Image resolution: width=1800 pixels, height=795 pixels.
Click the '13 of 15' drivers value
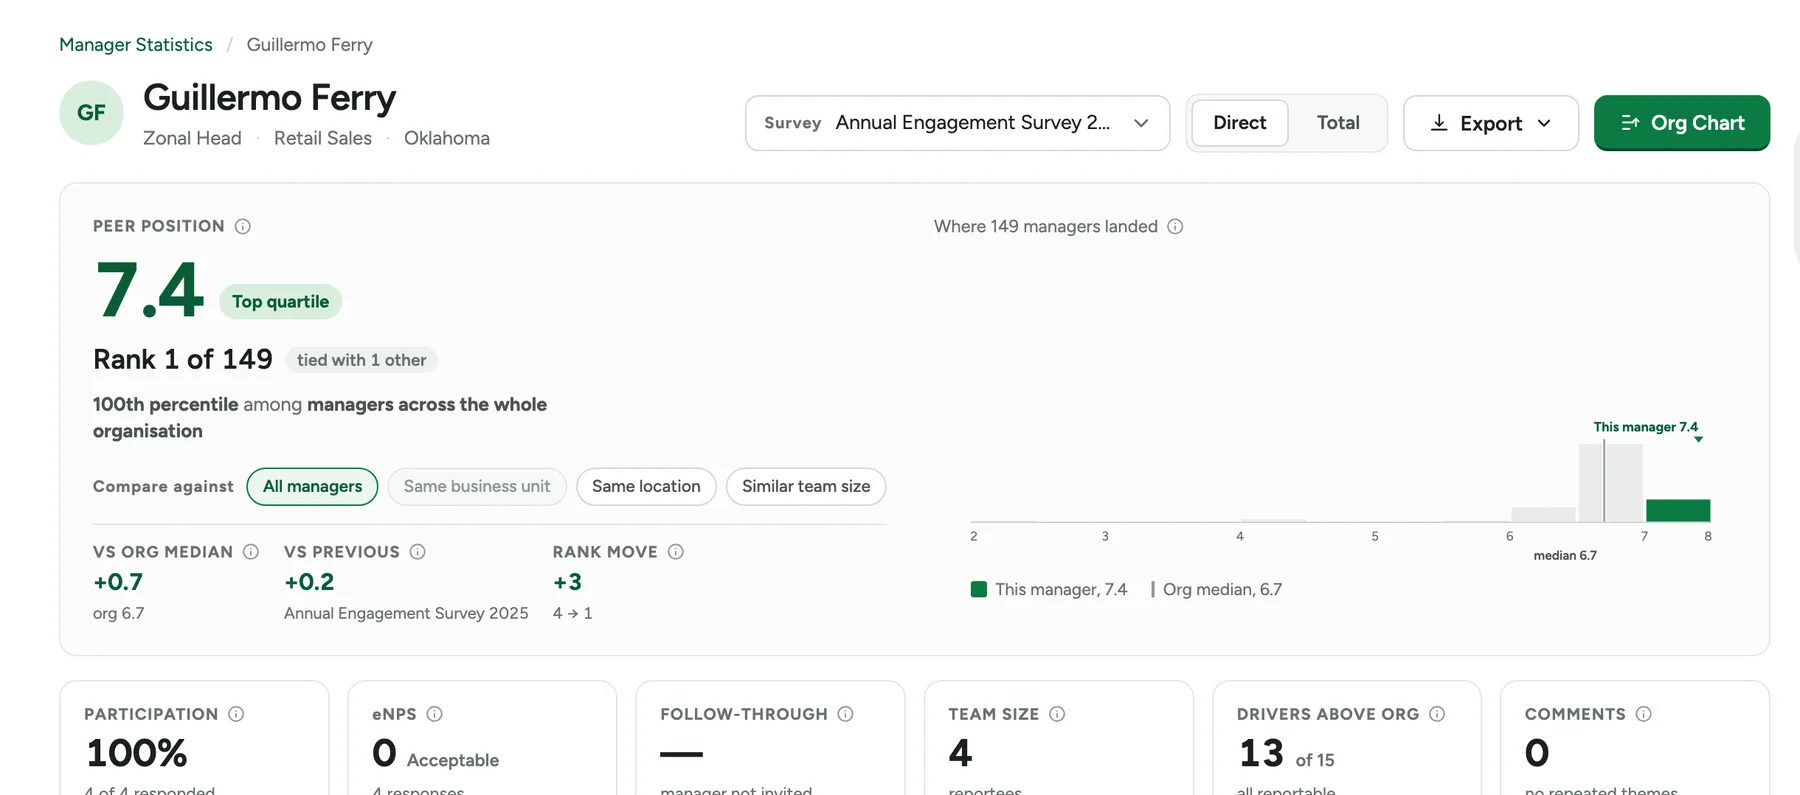pyautogui.click(x=1286, y=754)
